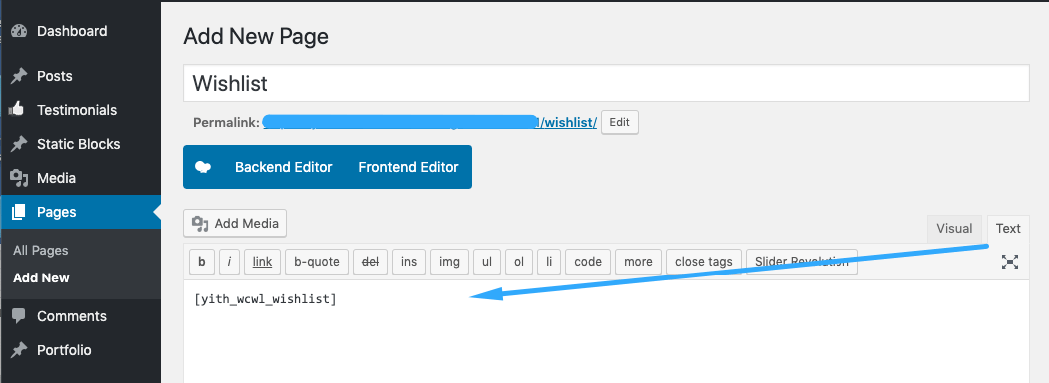Switch to the Text editor tab
Screen dimensions: 1049x383
(1008, 229)
